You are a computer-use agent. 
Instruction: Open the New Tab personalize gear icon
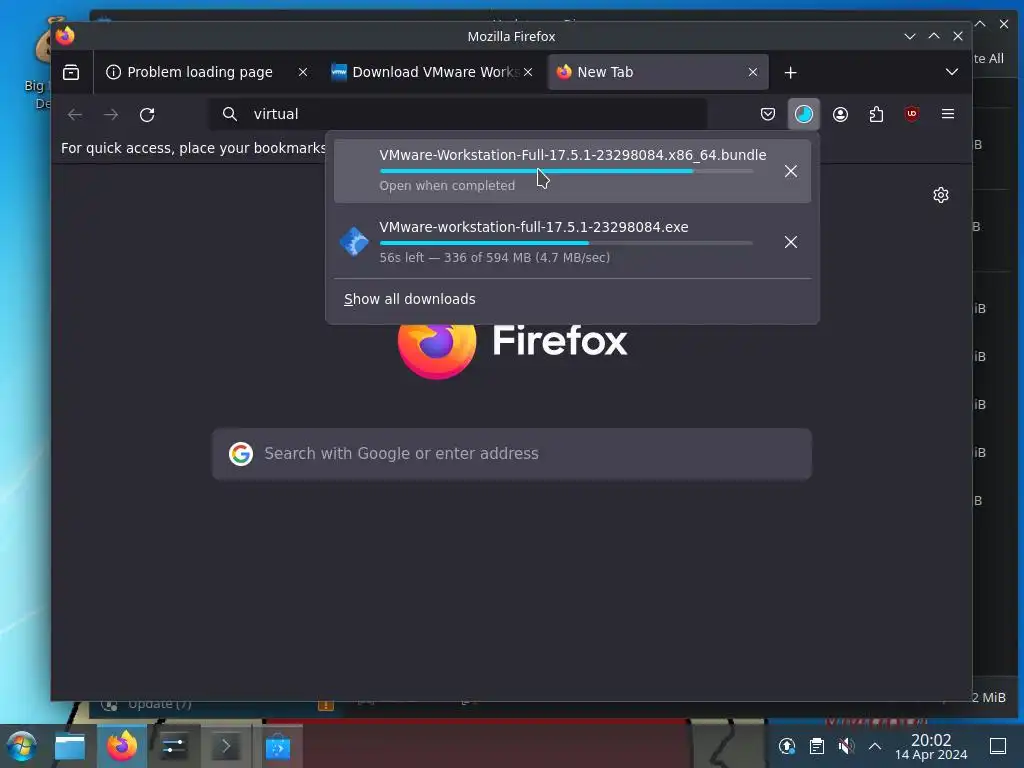click(940, 195)
